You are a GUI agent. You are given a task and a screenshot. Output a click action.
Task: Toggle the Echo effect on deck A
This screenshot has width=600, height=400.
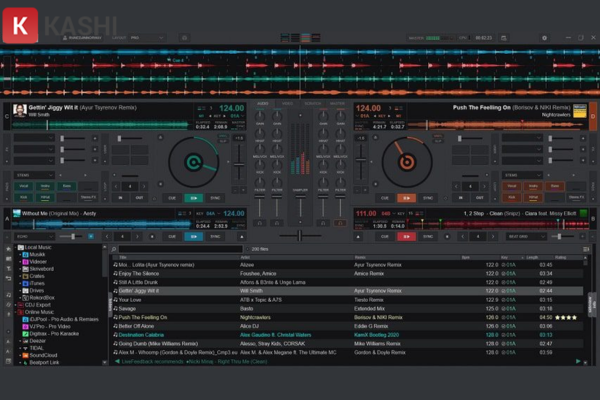tap(91, 237)
